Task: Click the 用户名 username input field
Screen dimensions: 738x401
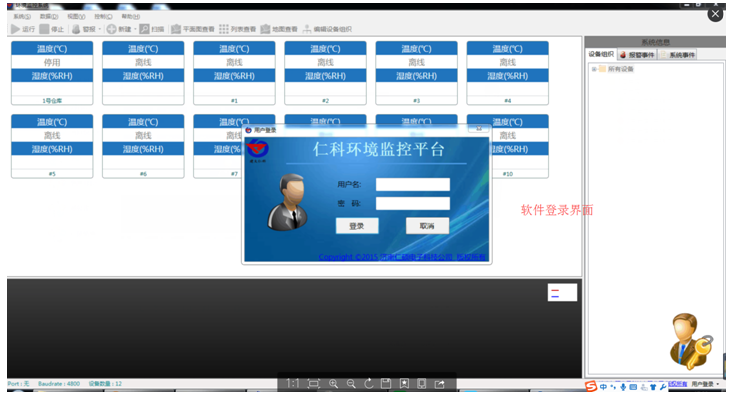Action: coord(413,184)
